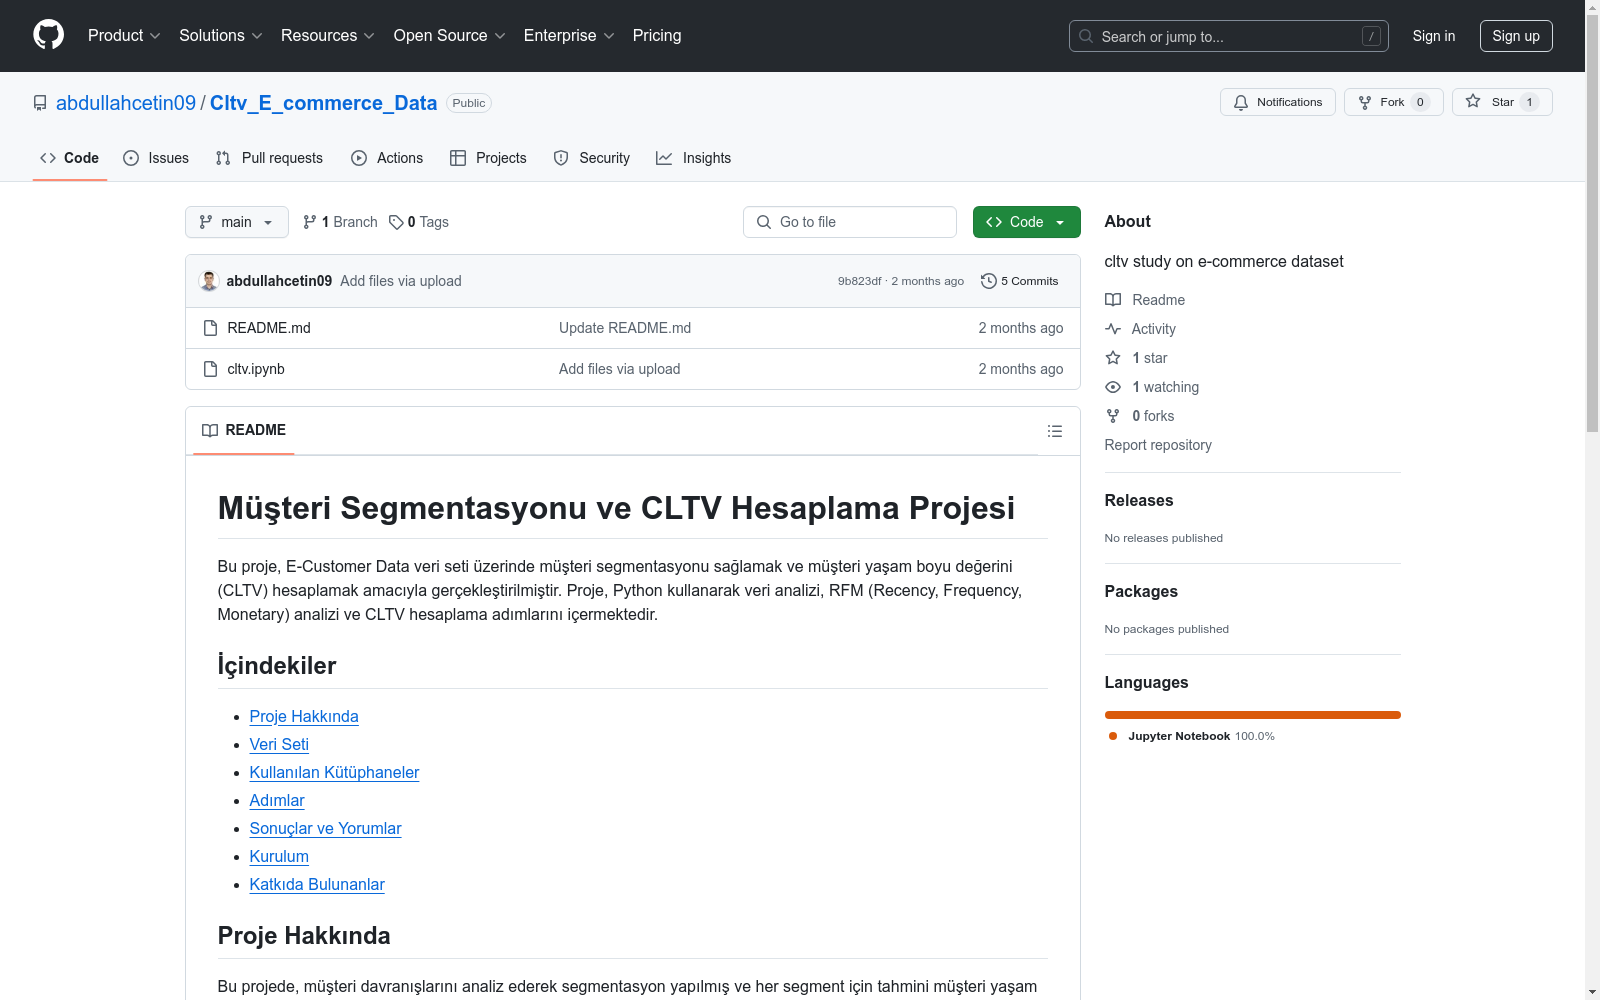Open the Projects tab

click(488, 158)
